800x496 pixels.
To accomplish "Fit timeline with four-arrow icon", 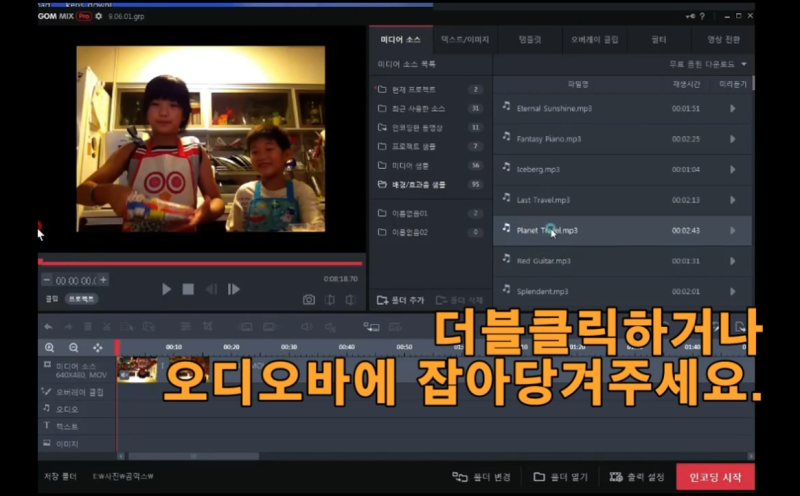I will point(97,348).
